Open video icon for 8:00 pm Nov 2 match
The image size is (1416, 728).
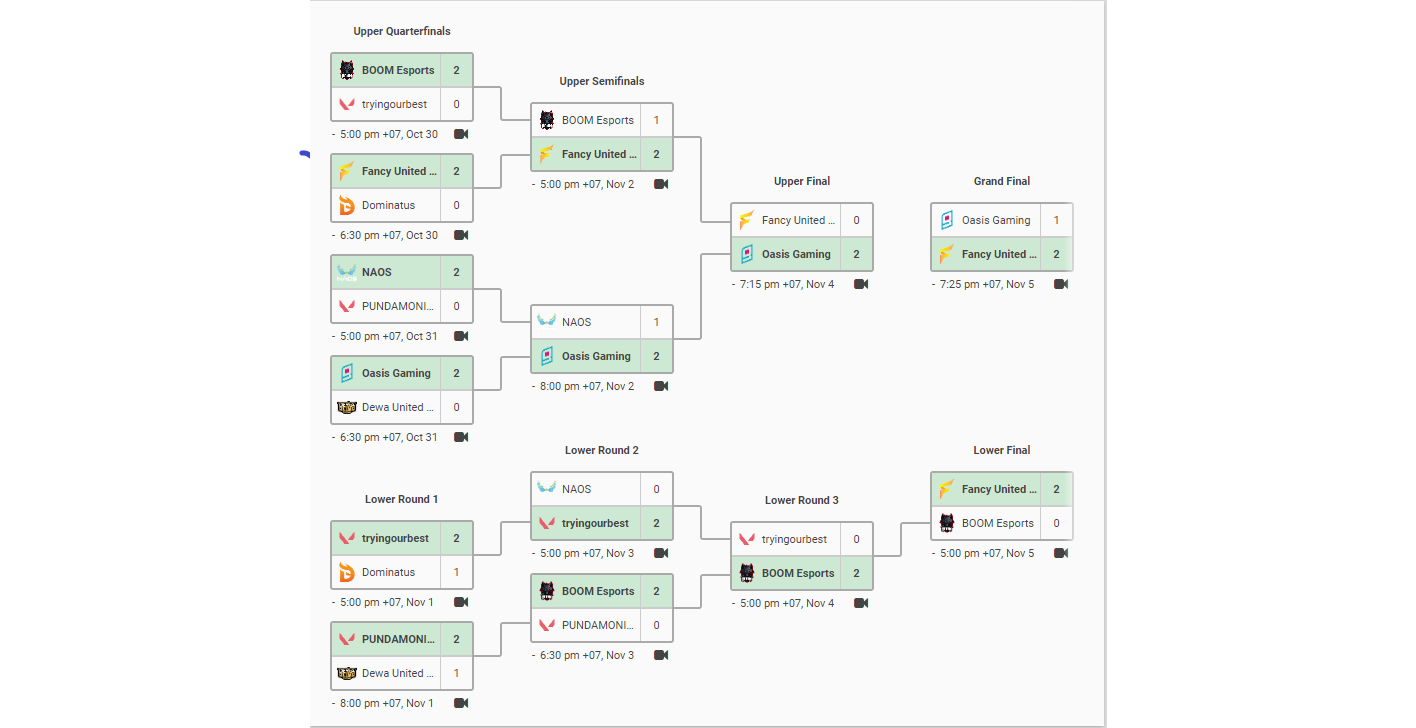(661, 386)
